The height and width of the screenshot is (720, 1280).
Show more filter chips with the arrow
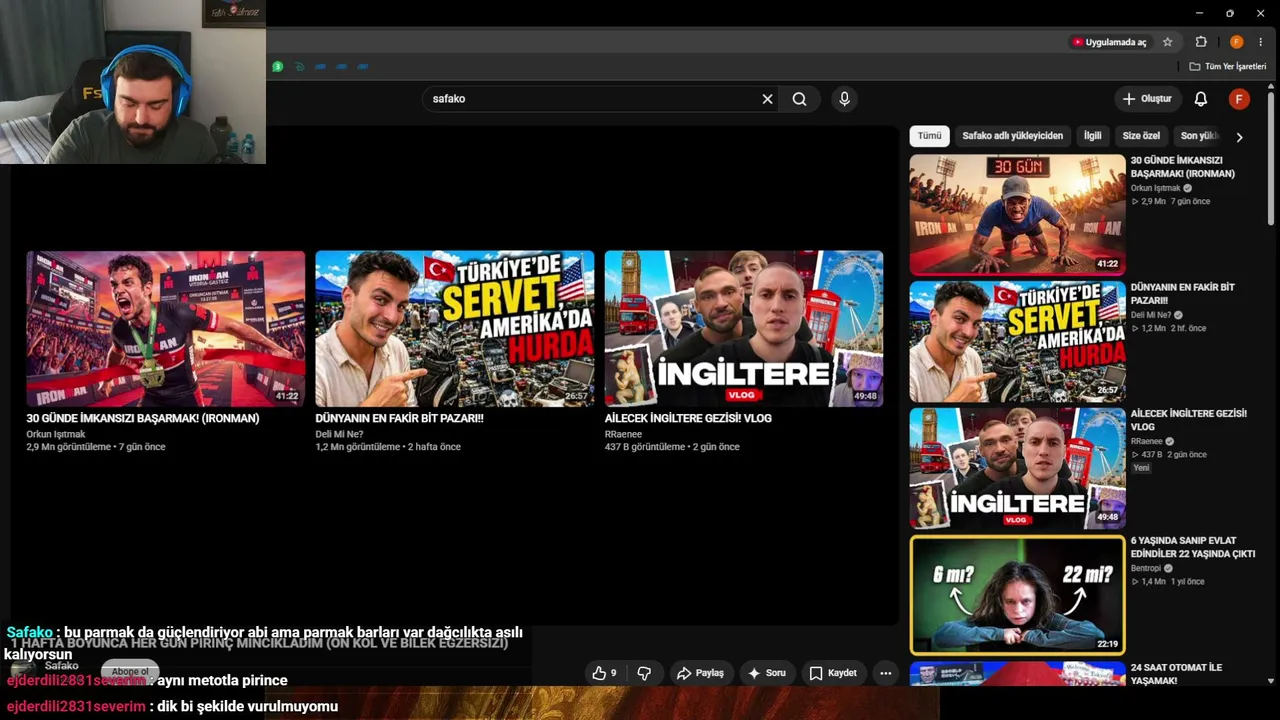[1239, 137]
